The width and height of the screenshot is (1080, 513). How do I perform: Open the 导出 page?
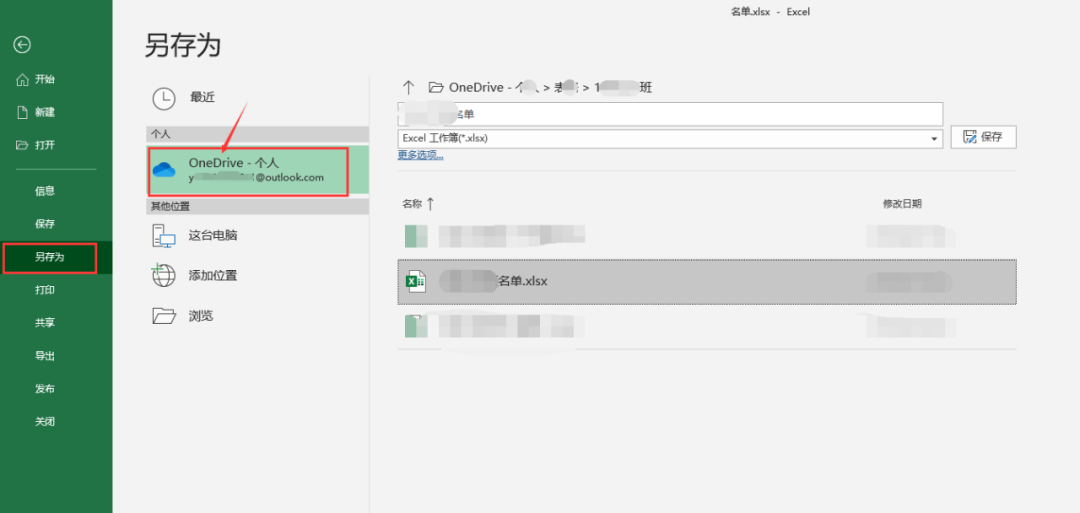tap(45, 356)
